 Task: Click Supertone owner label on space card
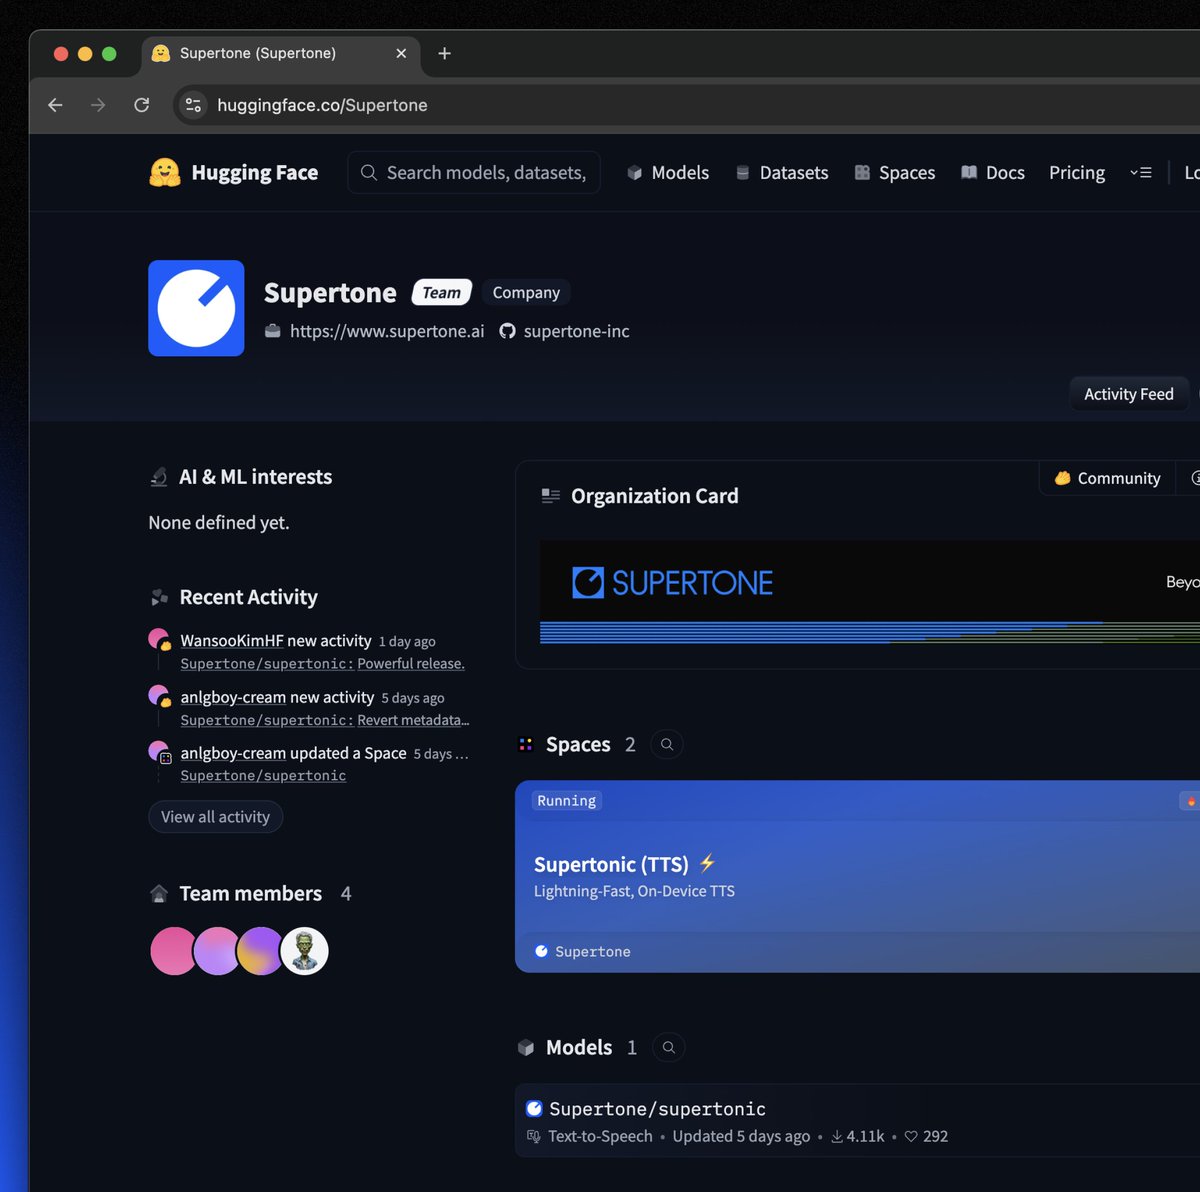tap(583, 951)
